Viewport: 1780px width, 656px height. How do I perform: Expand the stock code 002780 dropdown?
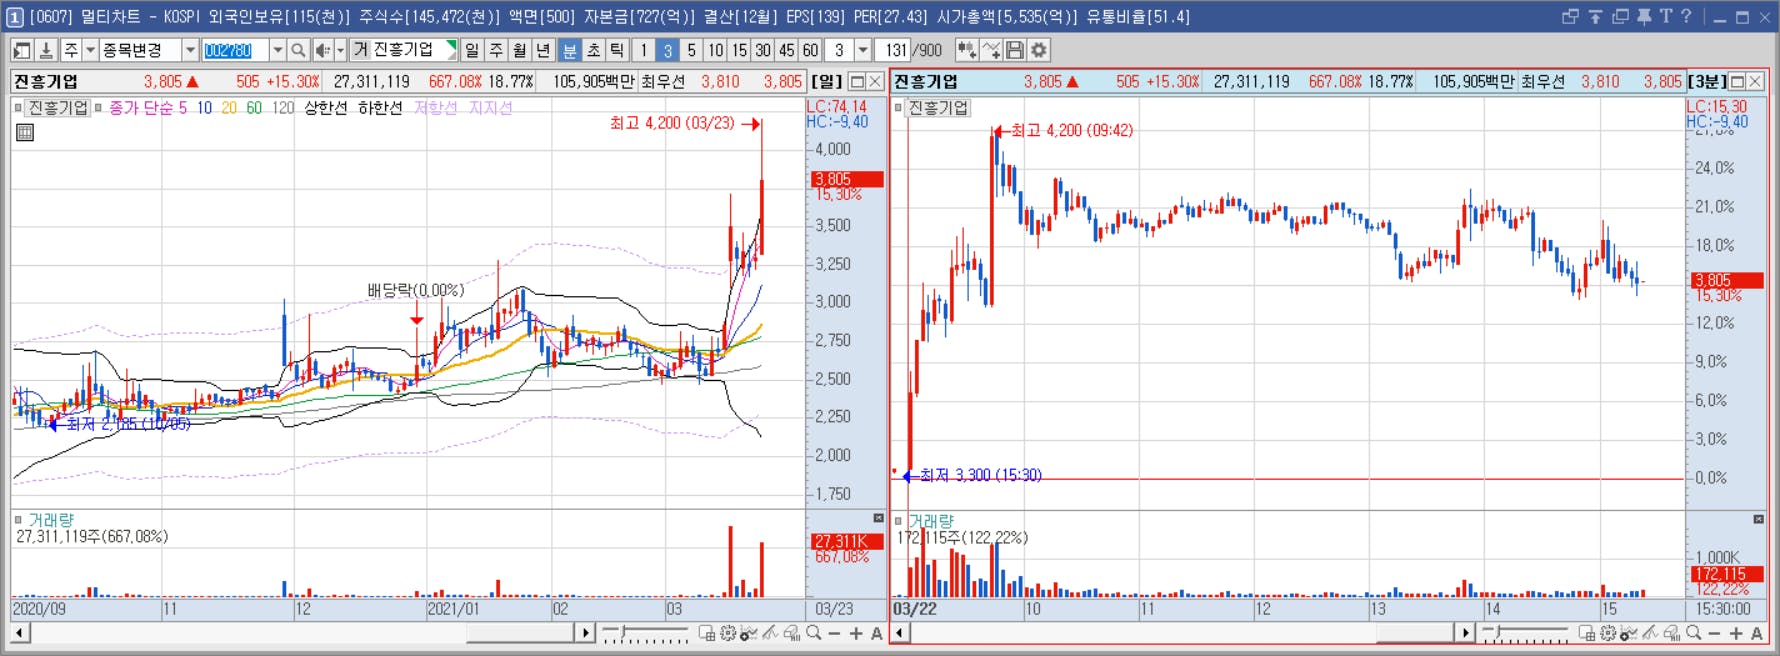point(277,50)
